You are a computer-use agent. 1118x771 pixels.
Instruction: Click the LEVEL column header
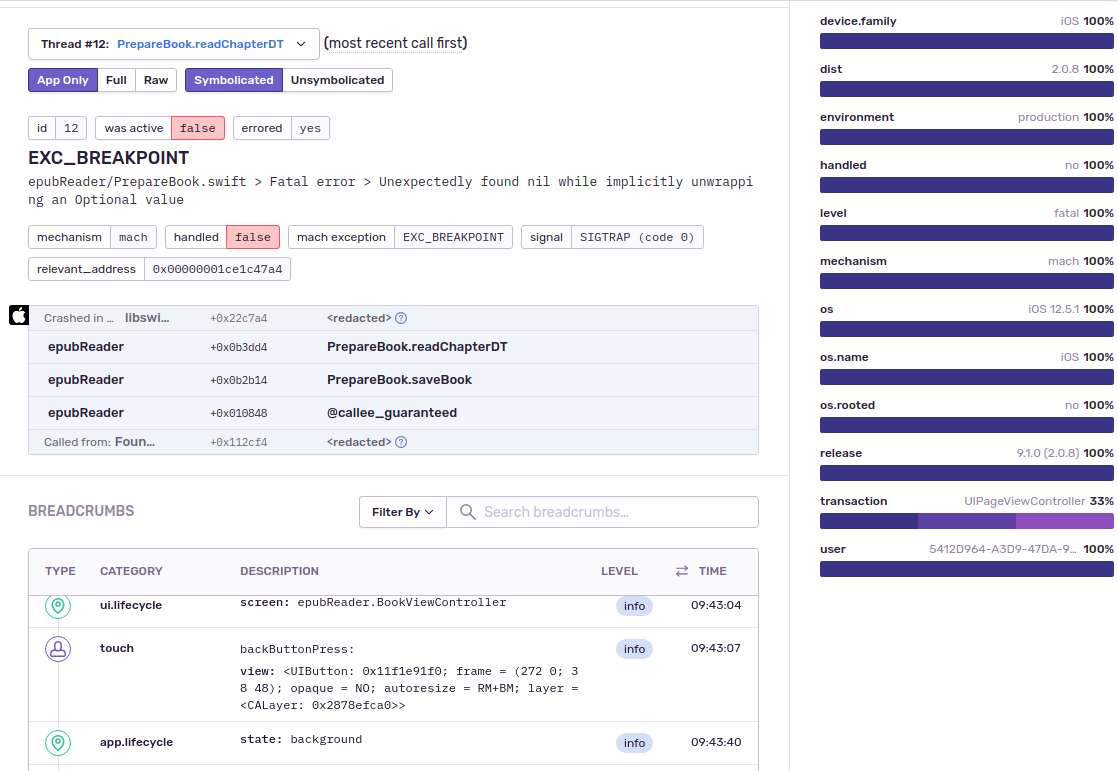(619, 571)
